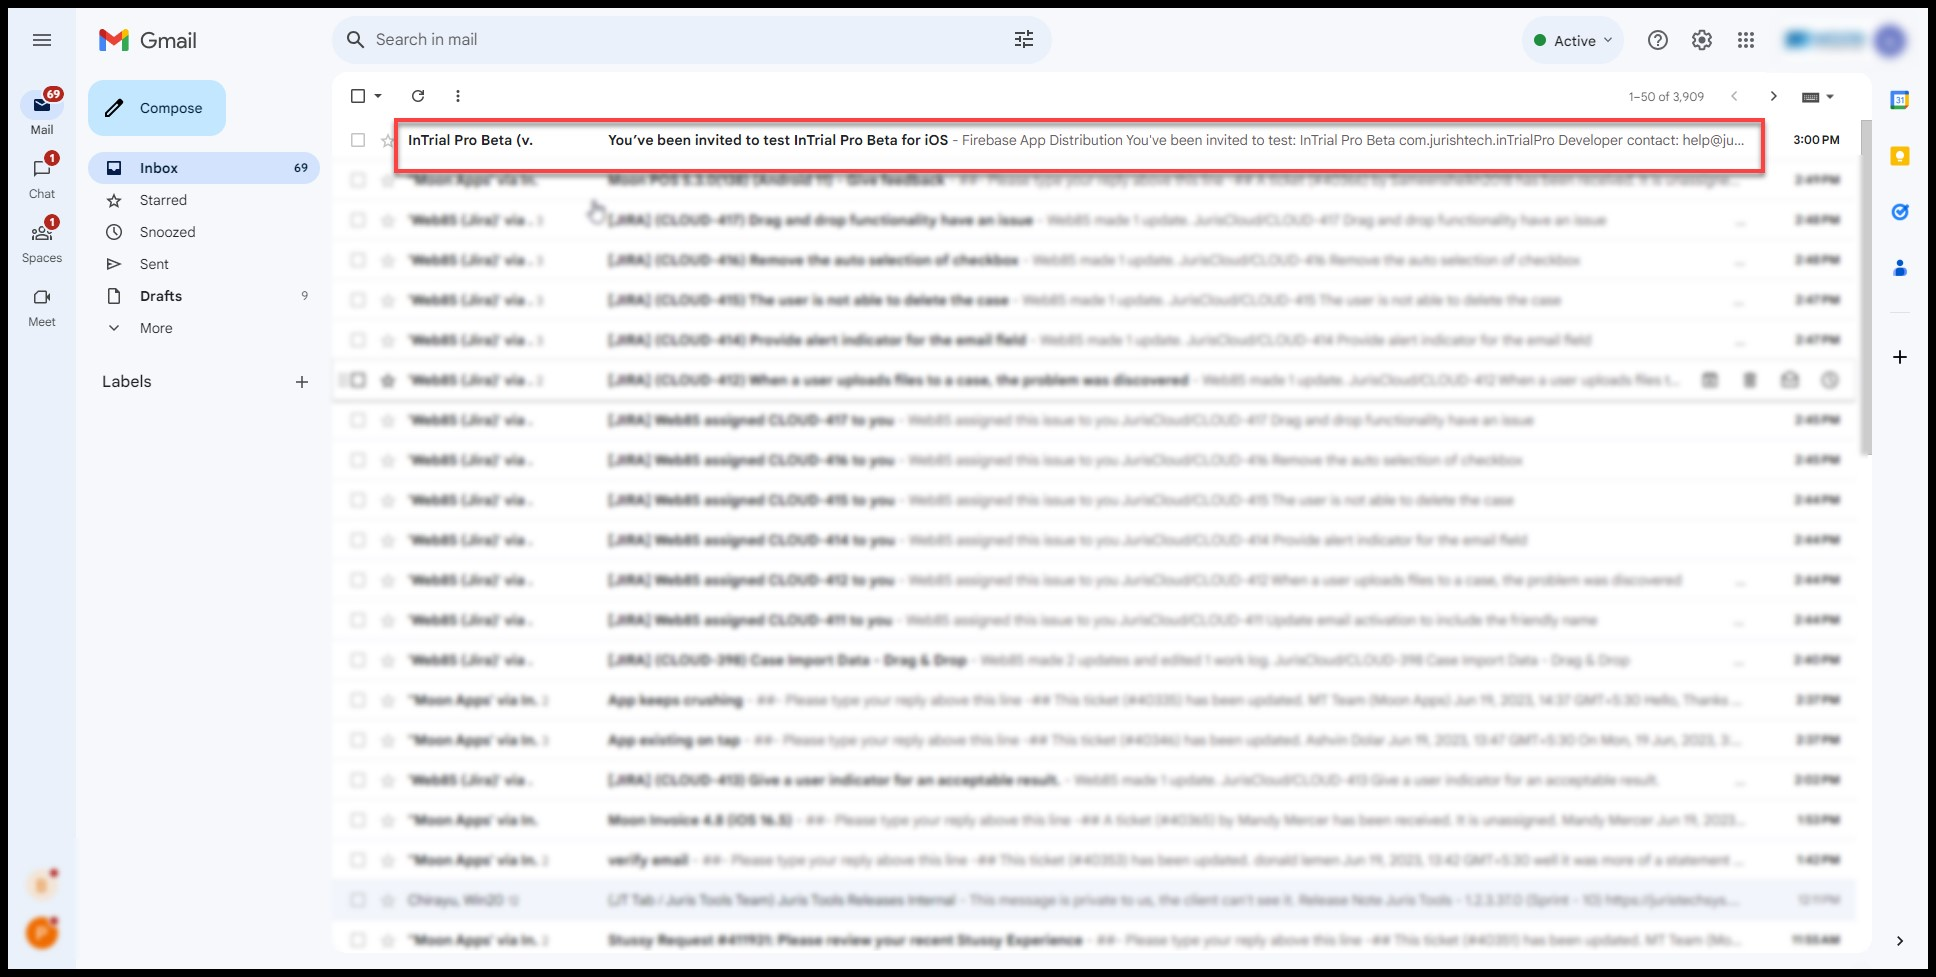Toggle the select-all emails checkbox
This screenshot has width=1936, height=977.
tap(358, 96)
